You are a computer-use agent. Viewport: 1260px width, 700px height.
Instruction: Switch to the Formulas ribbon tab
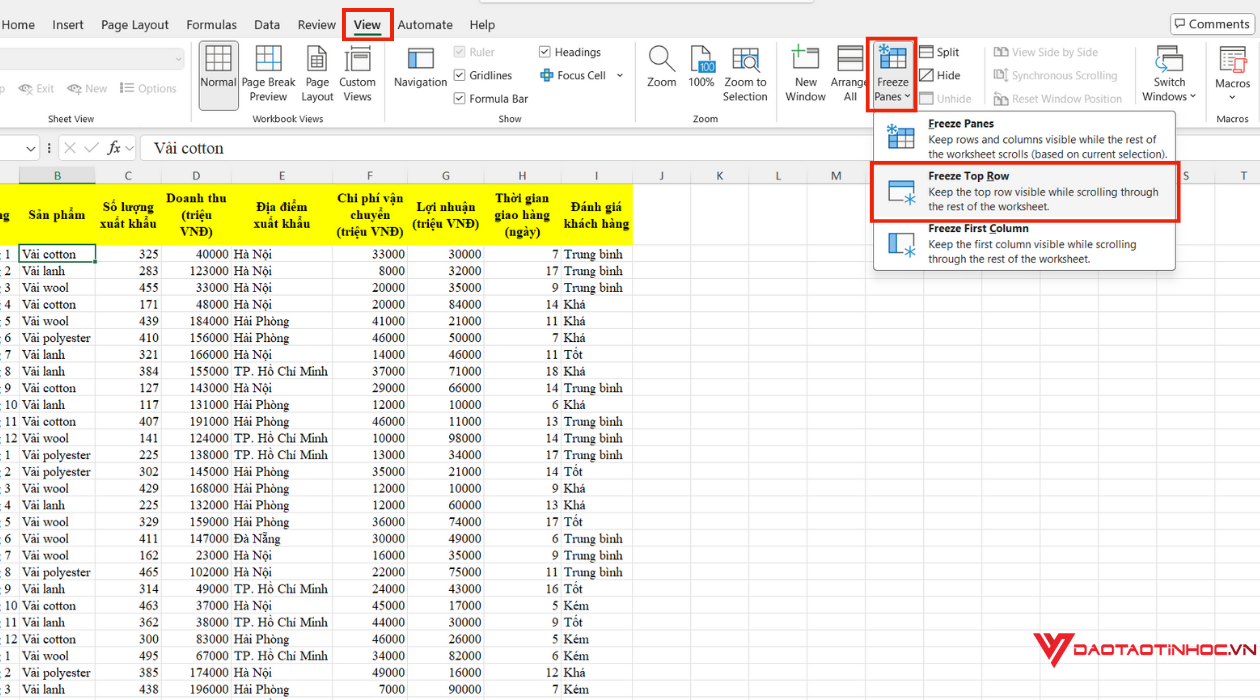point(211,25)
